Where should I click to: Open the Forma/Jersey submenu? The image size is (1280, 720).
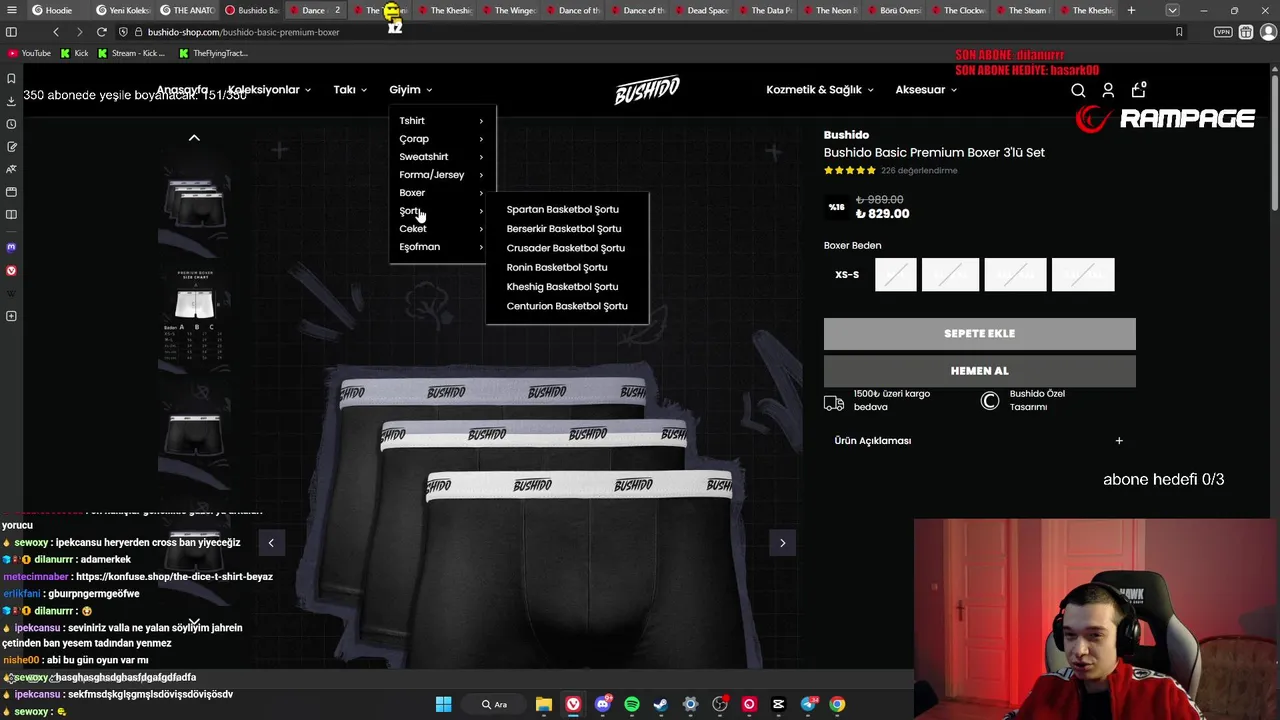[441, 175]
